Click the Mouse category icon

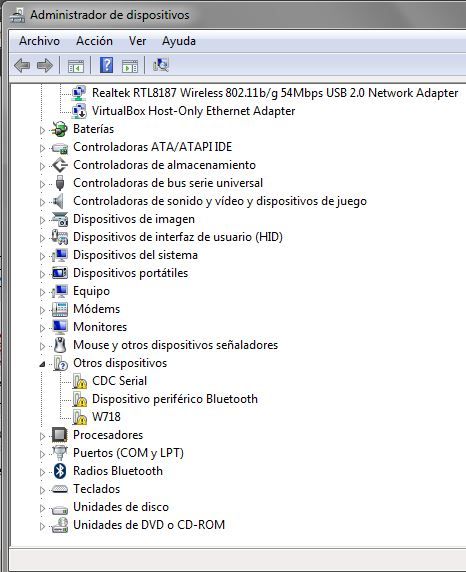pyautogui.click(x=60, y=345)
